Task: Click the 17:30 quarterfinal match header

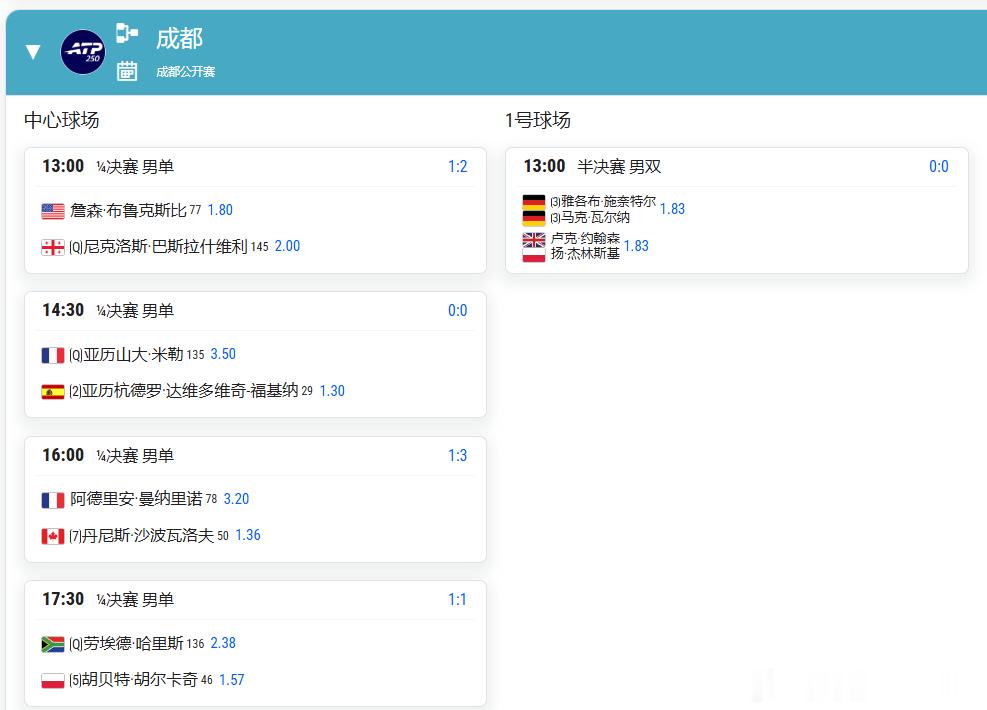Action: point(255,600)
